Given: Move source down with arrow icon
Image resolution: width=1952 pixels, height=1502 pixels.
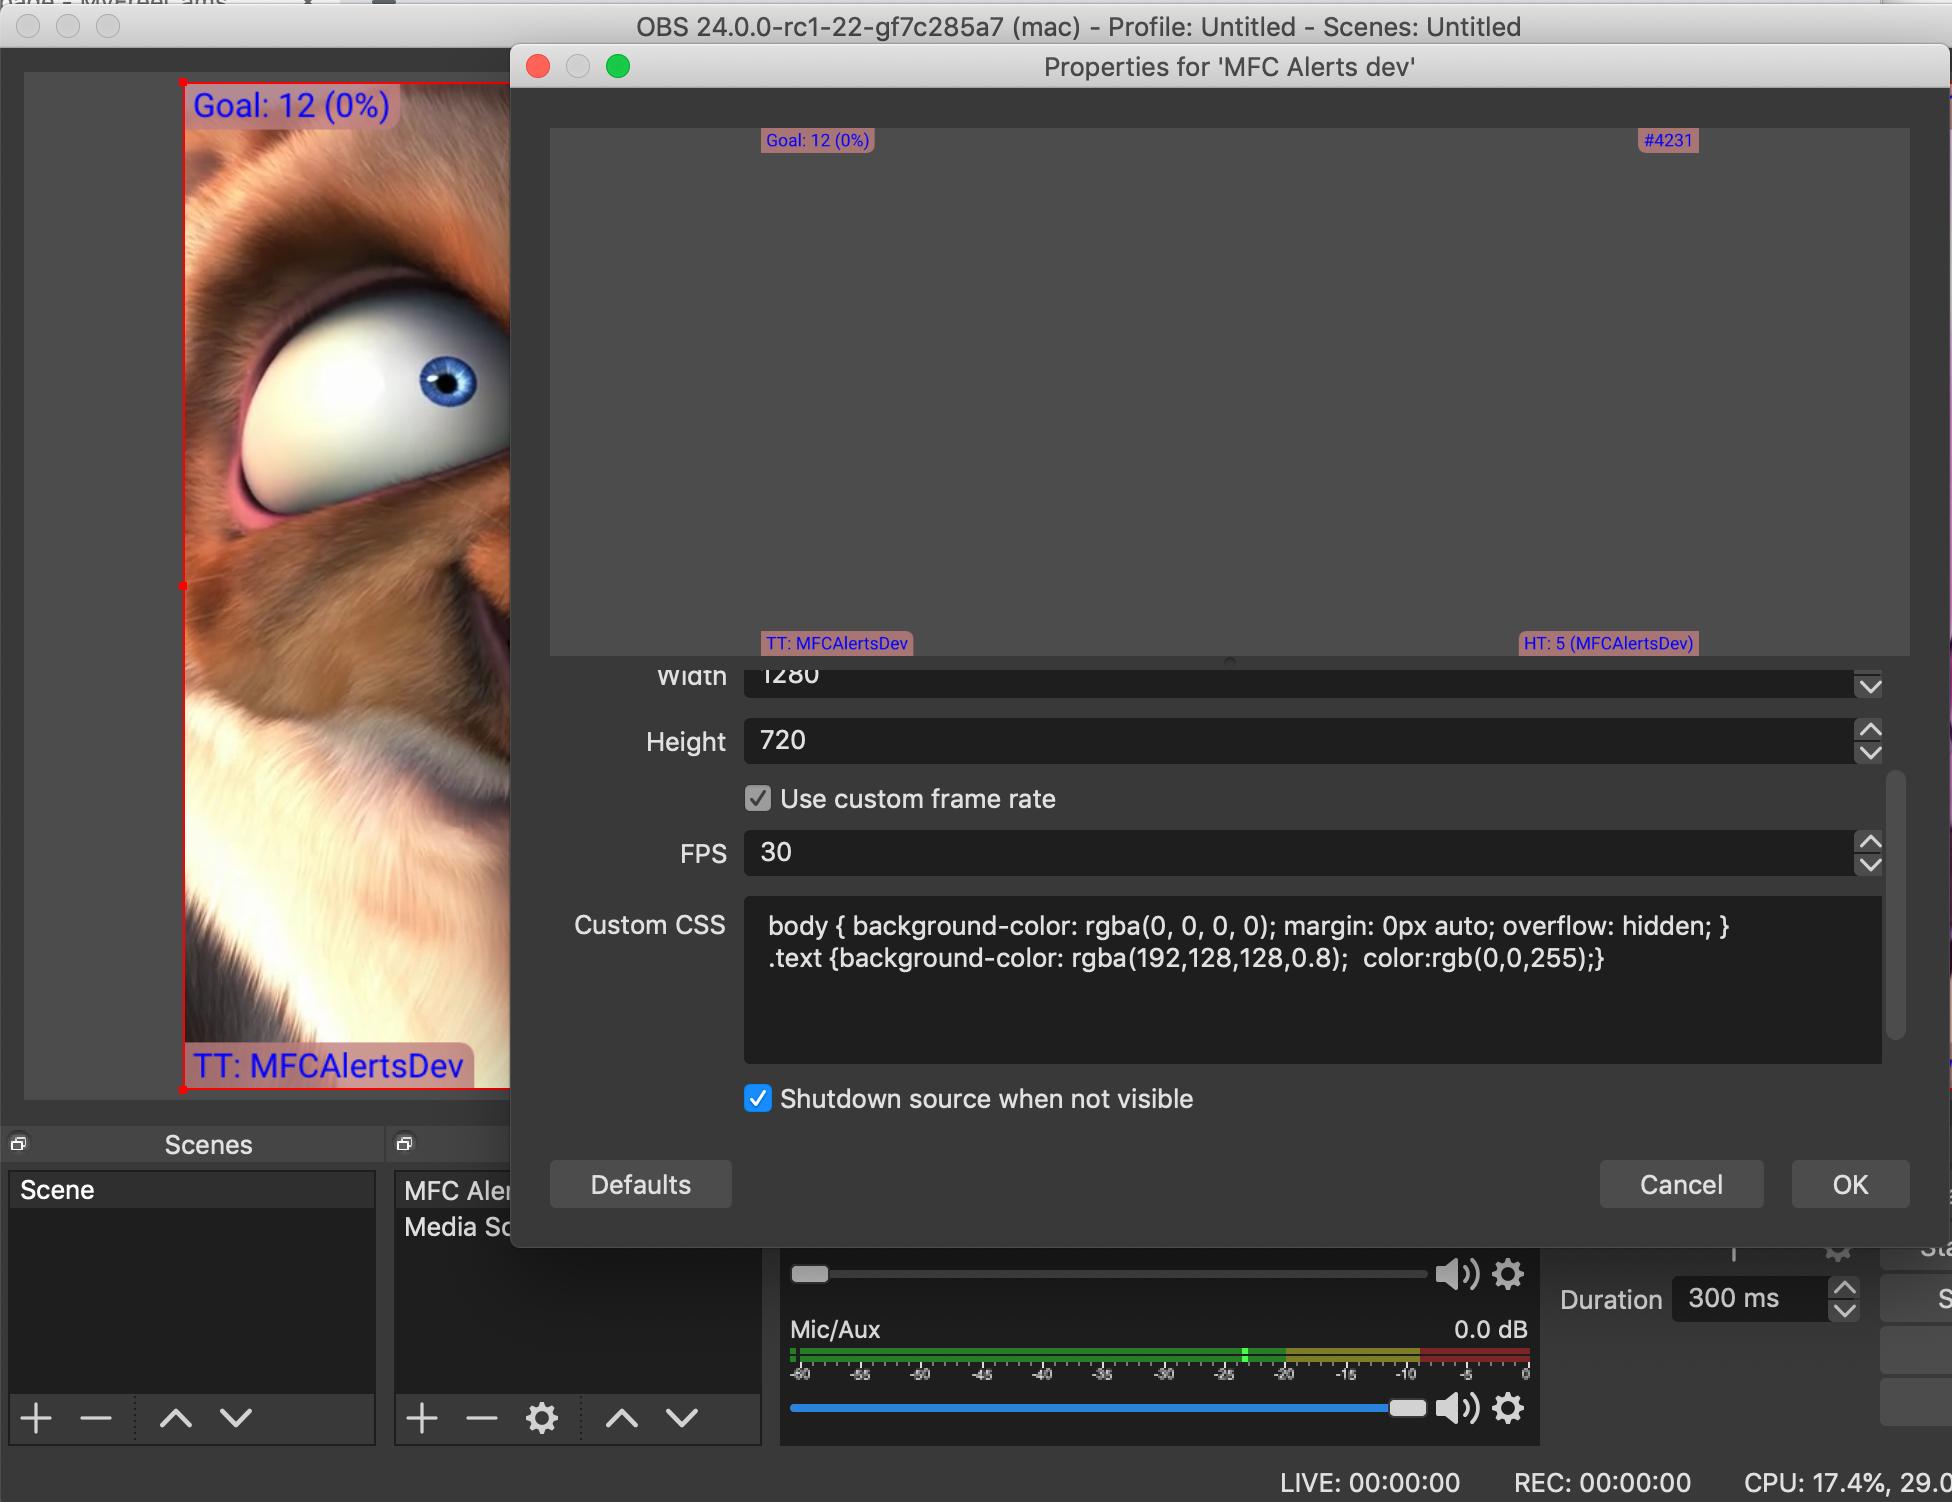Looking at the screenshot, I should pos(682,1418).
